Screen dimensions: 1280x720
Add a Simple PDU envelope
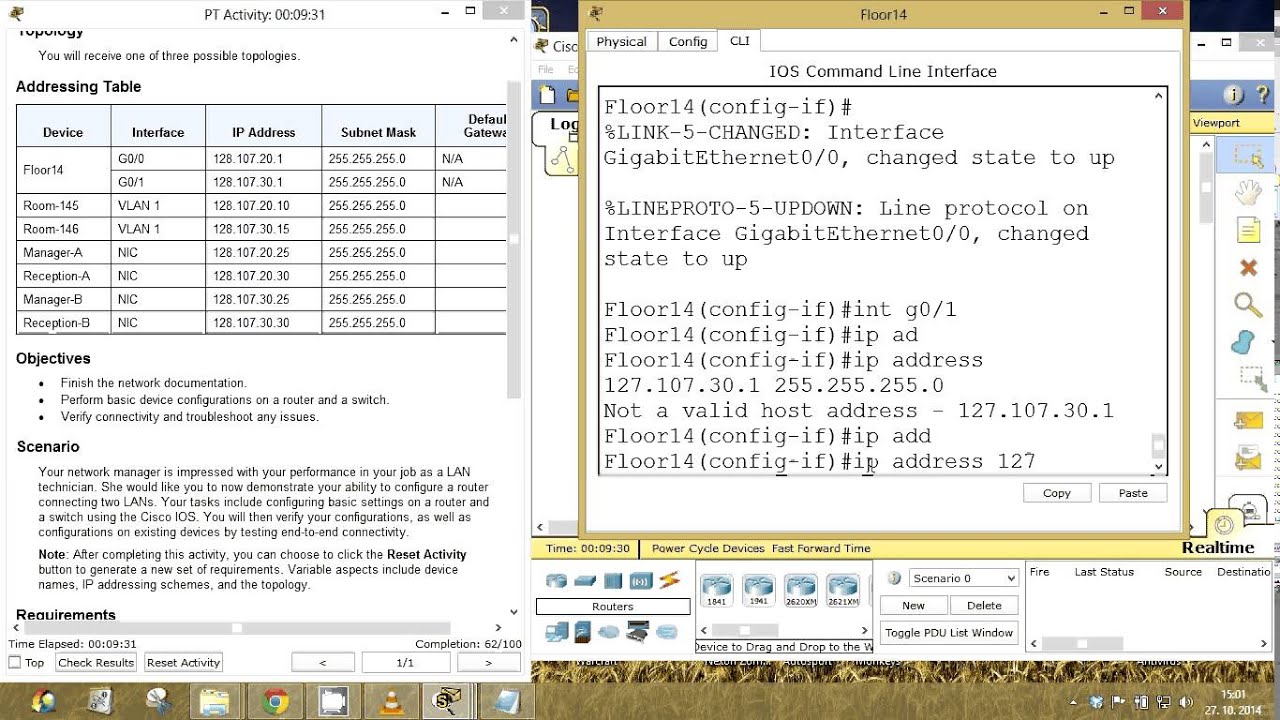(1248, 421)
